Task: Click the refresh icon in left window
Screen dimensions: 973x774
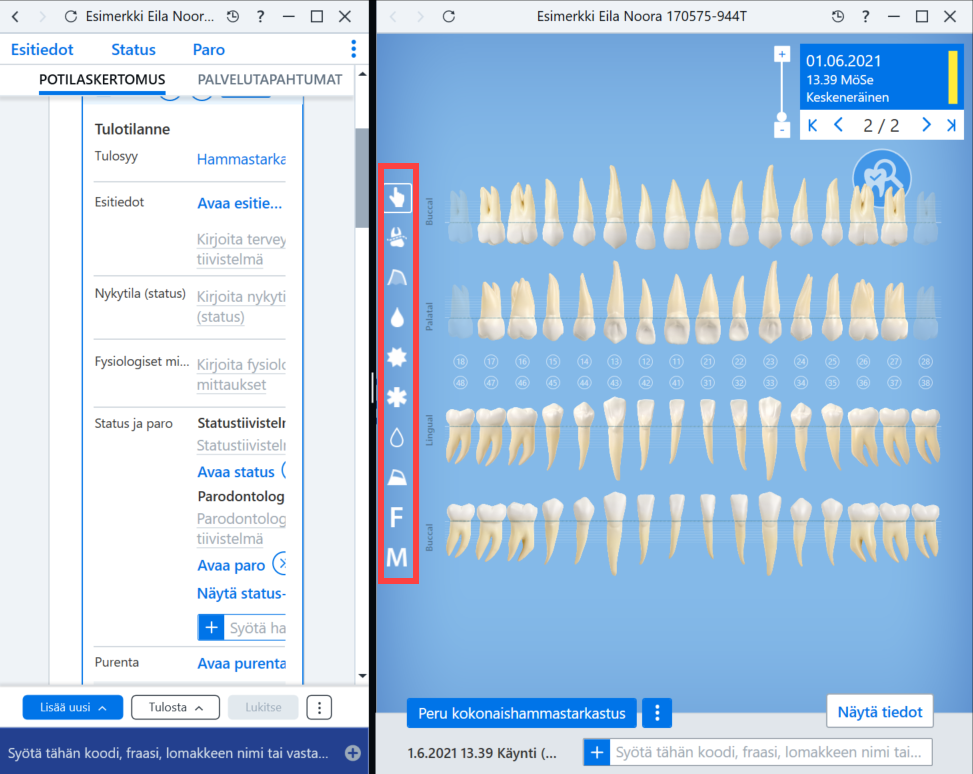Action: pyautogui.click(x=71, y=17)
